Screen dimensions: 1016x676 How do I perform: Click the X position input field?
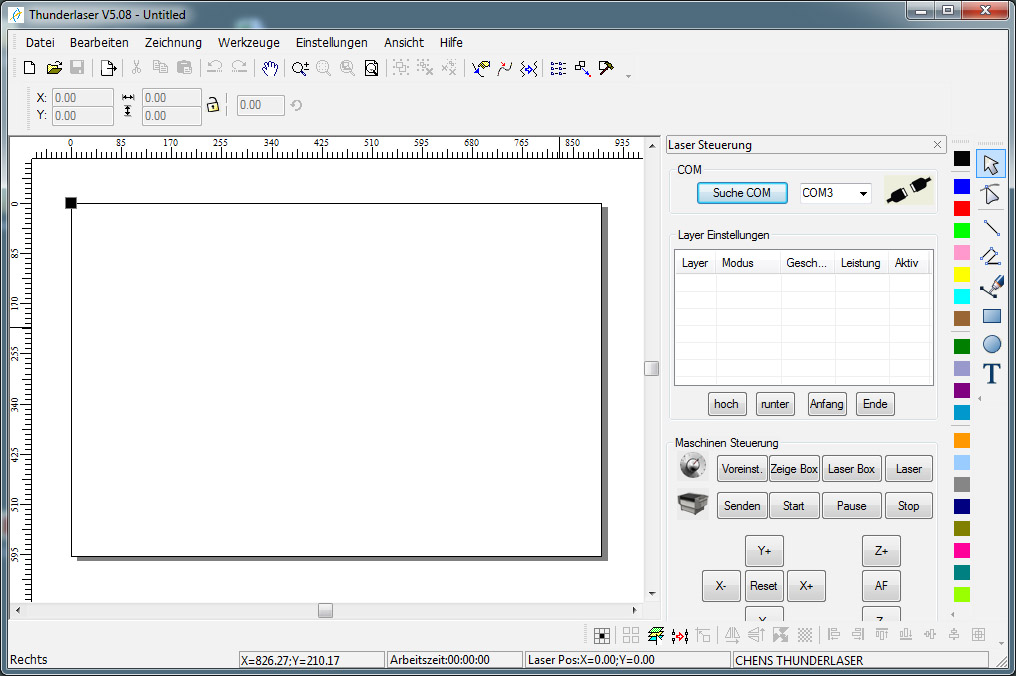(82, 98)
